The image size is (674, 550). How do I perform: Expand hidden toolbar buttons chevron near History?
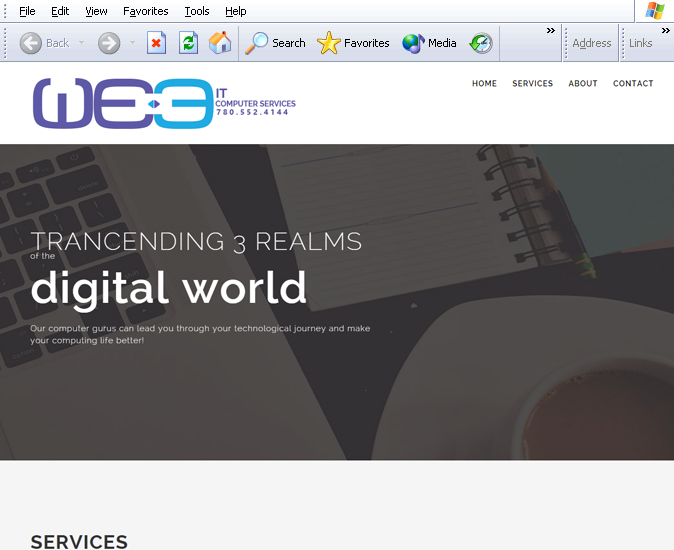[550, 31]
